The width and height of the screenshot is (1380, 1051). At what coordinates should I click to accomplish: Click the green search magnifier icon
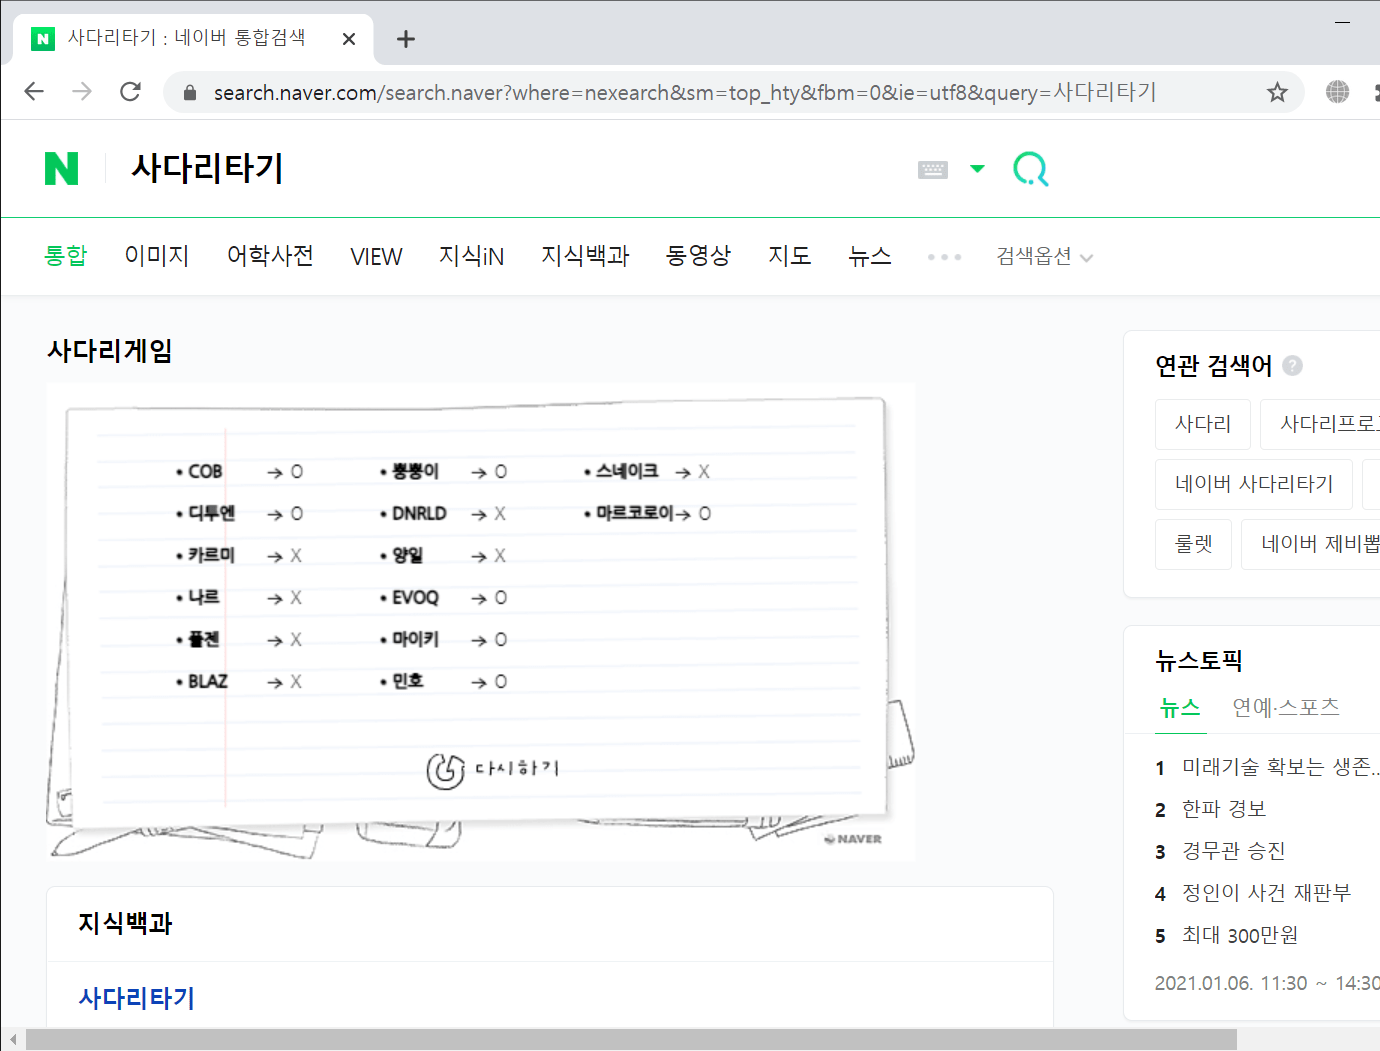tap(1030, 168)
